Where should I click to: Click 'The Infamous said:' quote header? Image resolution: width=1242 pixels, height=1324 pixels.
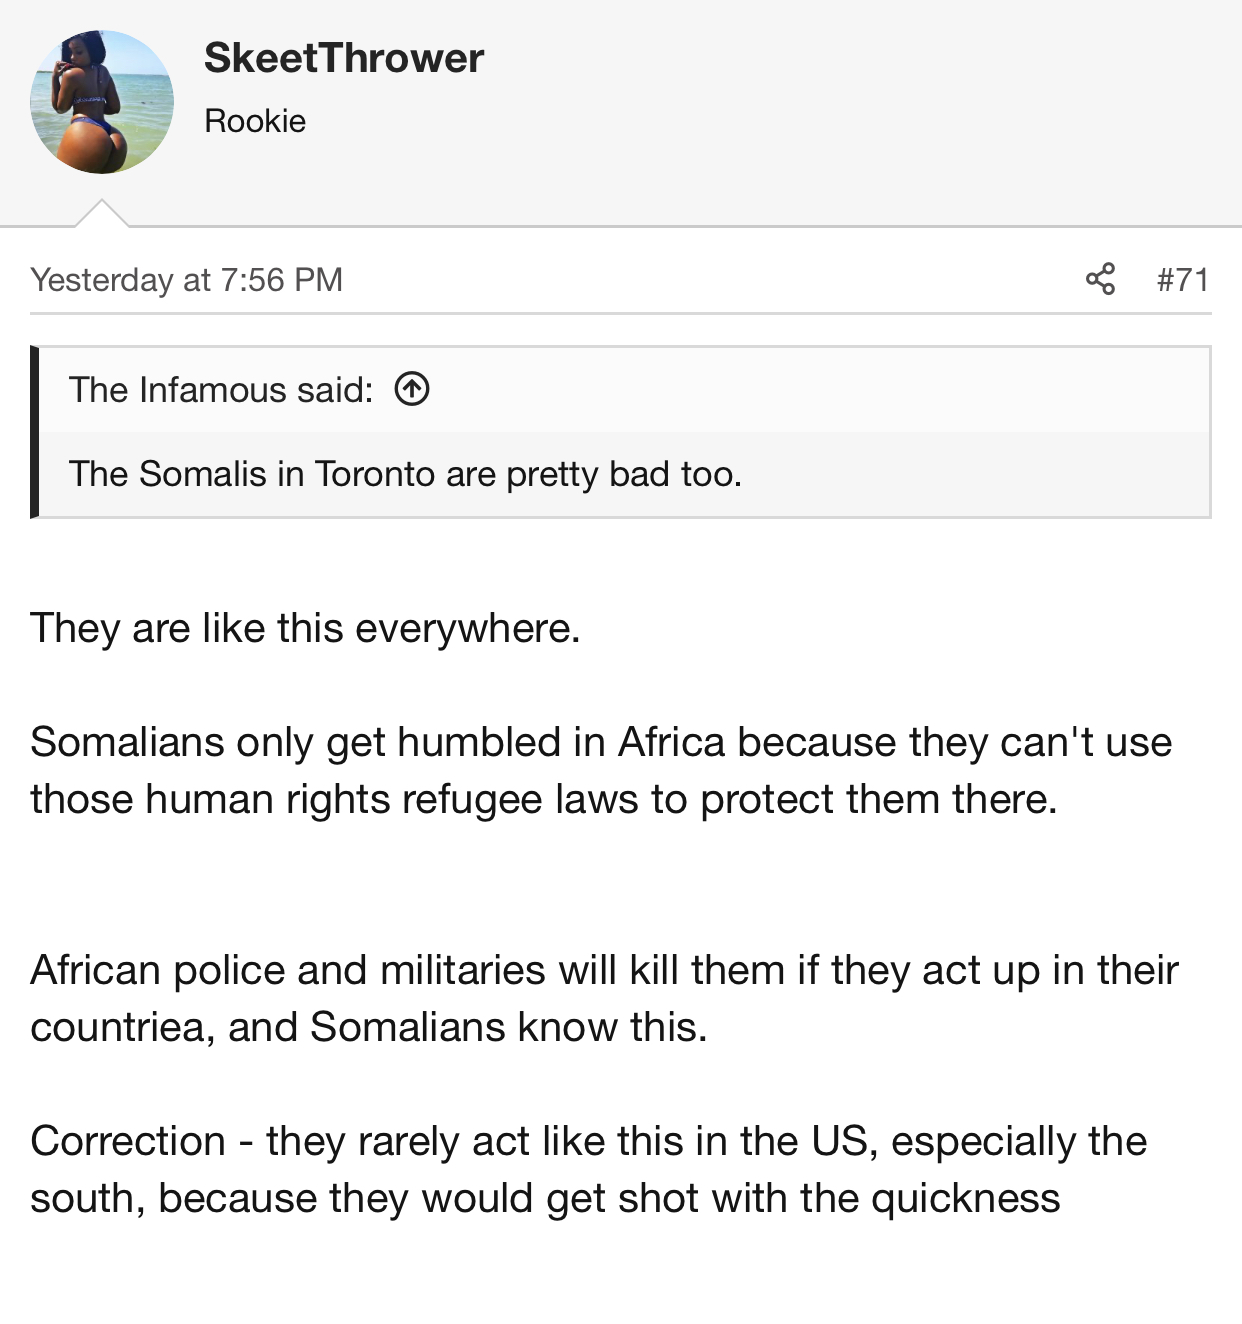point(221,389)
